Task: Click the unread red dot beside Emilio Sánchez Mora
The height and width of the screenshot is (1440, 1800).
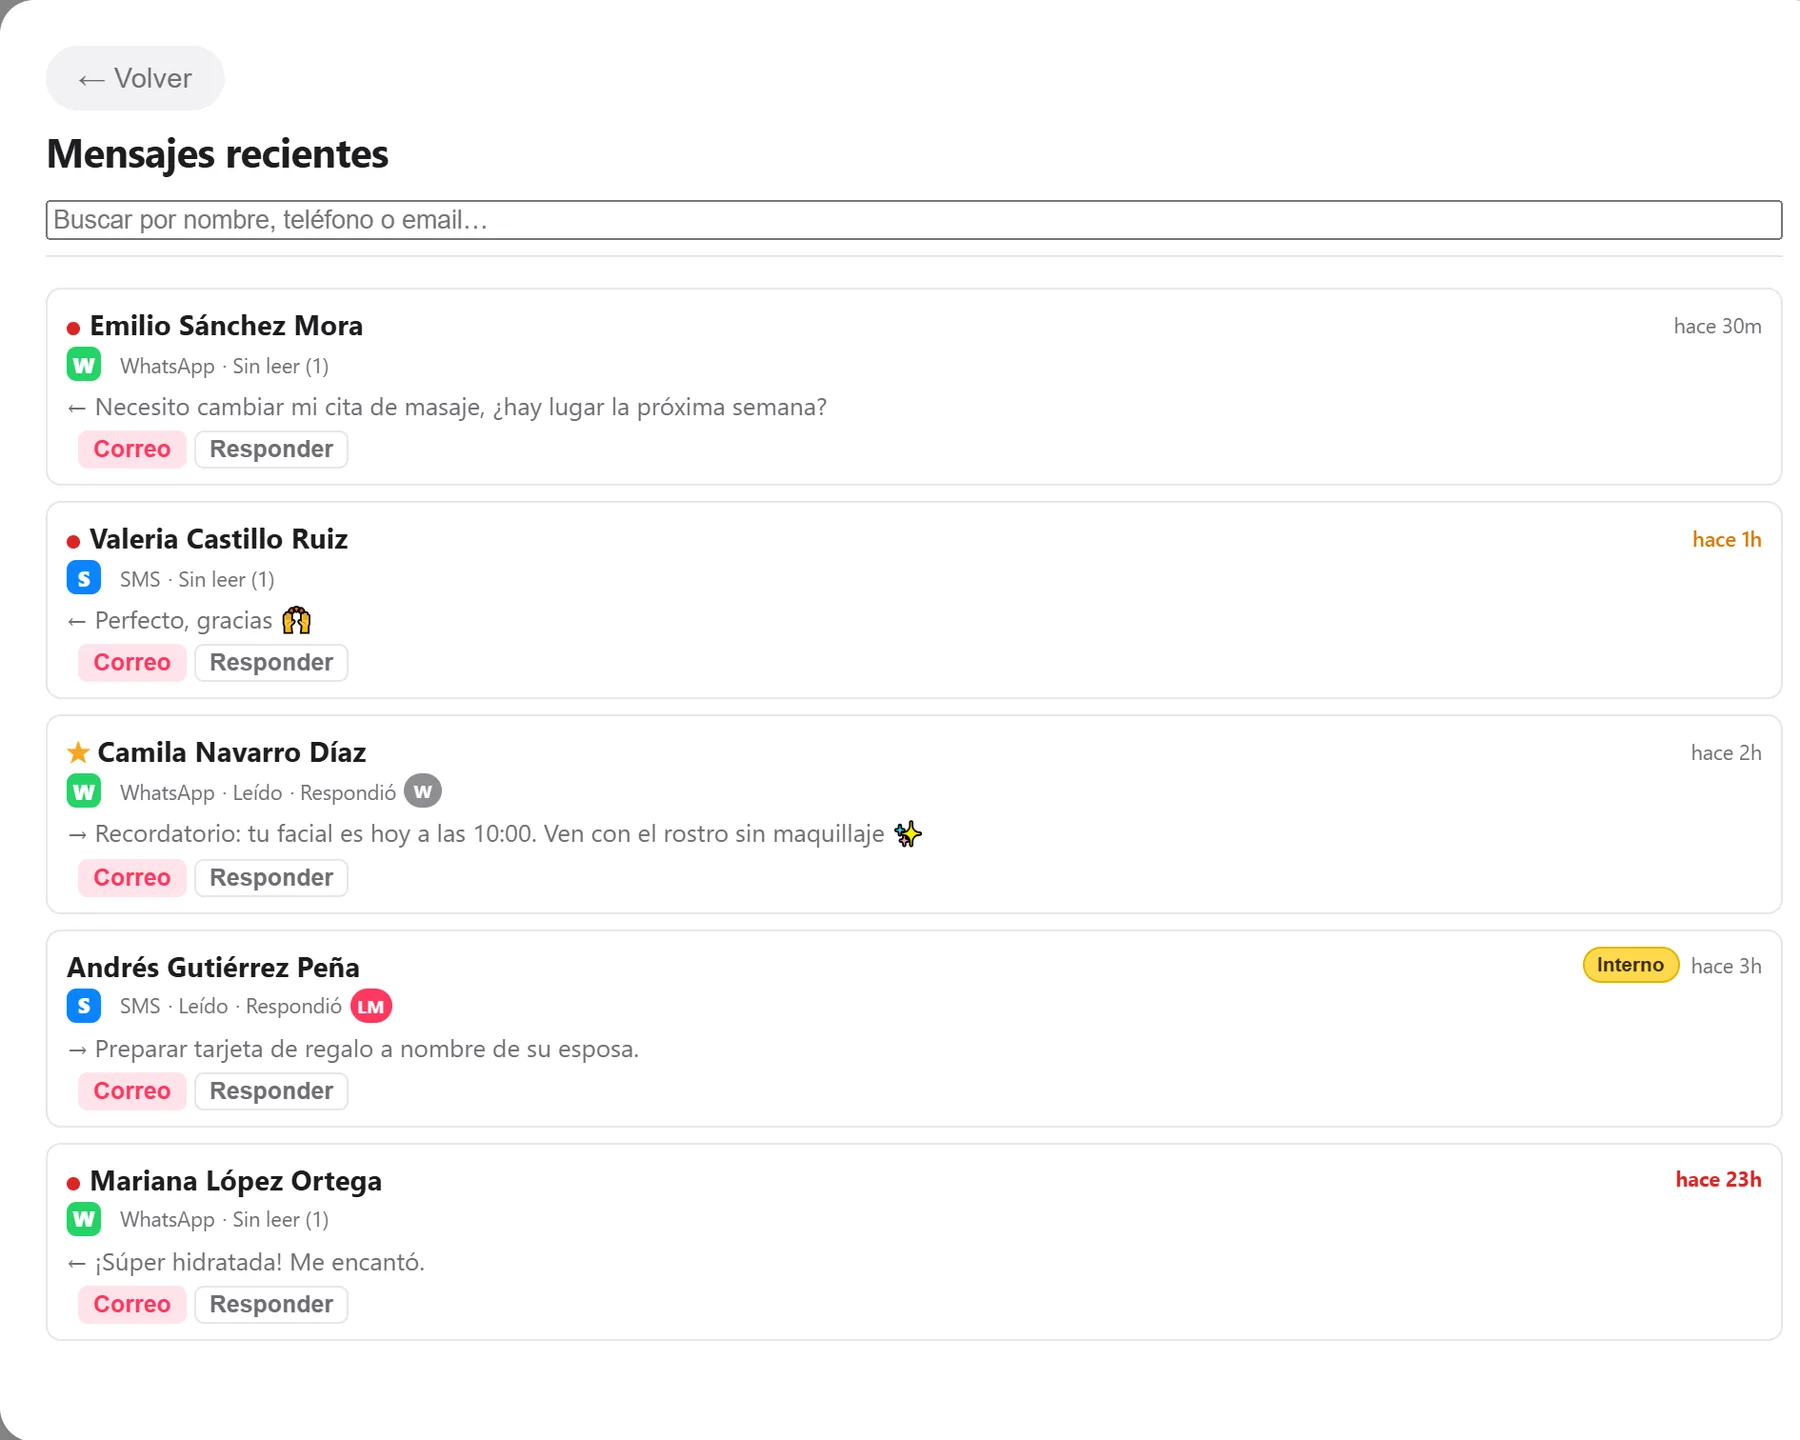Action: (73, 328)
